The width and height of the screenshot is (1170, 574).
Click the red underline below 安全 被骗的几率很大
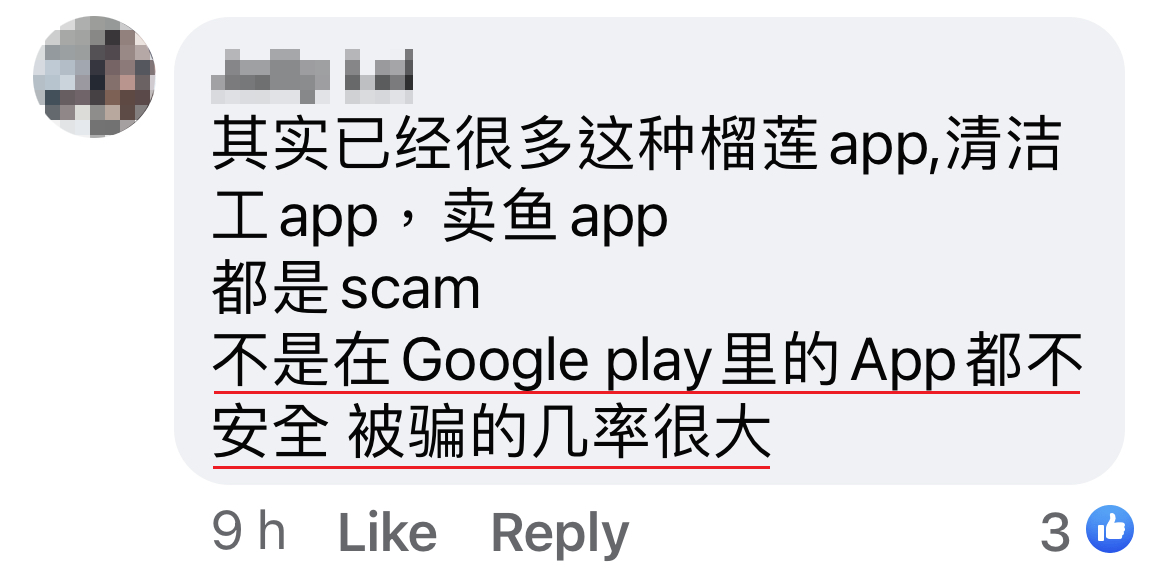(491, 467)
